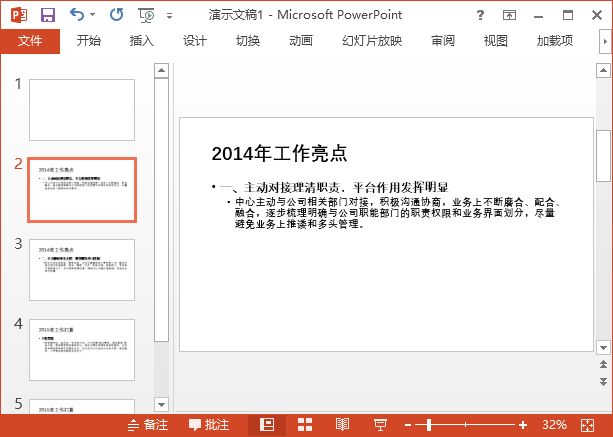
Task: Click the slide editor vertical scroll thumb
Action: click(x=603, y=156)
